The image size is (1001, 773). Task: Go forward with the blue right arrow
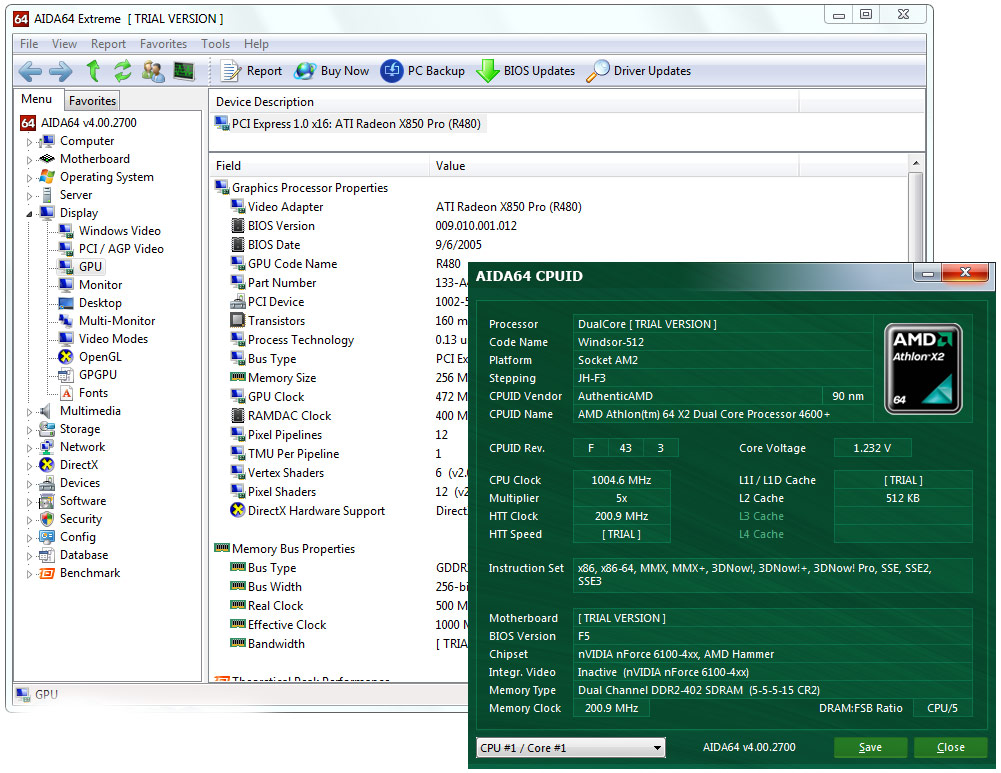(x=61, y=71)
